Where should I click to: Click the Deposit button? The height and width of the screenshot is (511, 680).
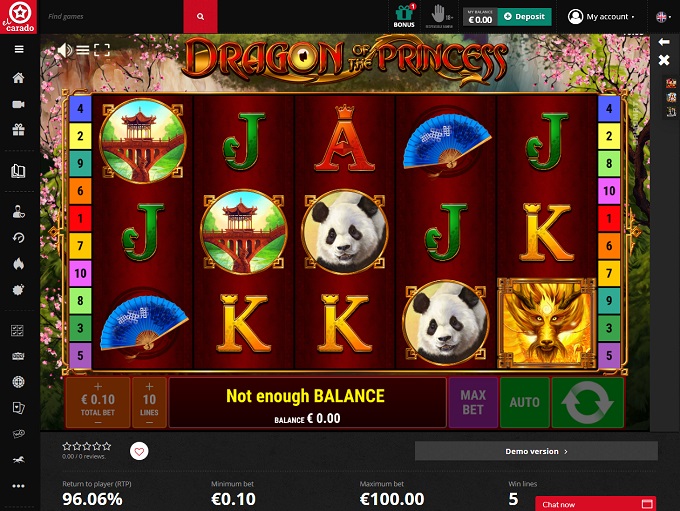(x=524, y=17)
